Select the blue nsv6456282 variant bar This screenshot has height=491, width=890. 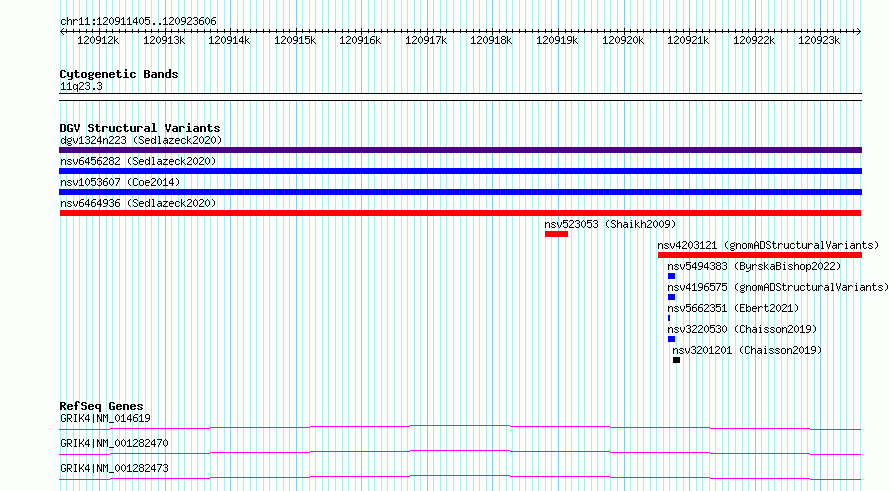[x=460, y=171]
